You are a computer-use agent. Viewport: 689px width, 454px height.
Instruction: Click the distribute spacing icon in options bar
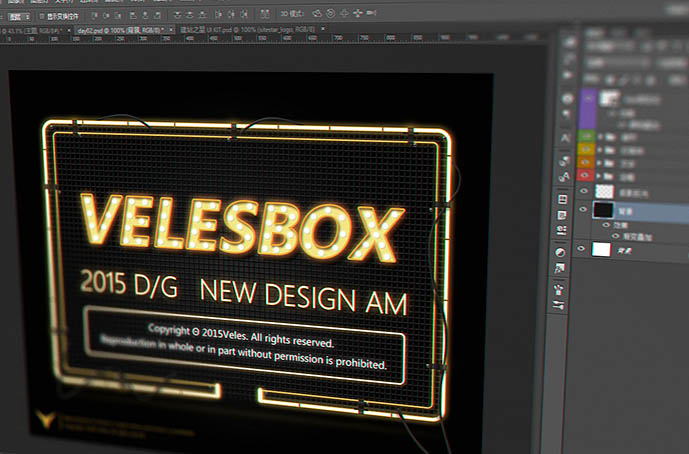(265, 15)
